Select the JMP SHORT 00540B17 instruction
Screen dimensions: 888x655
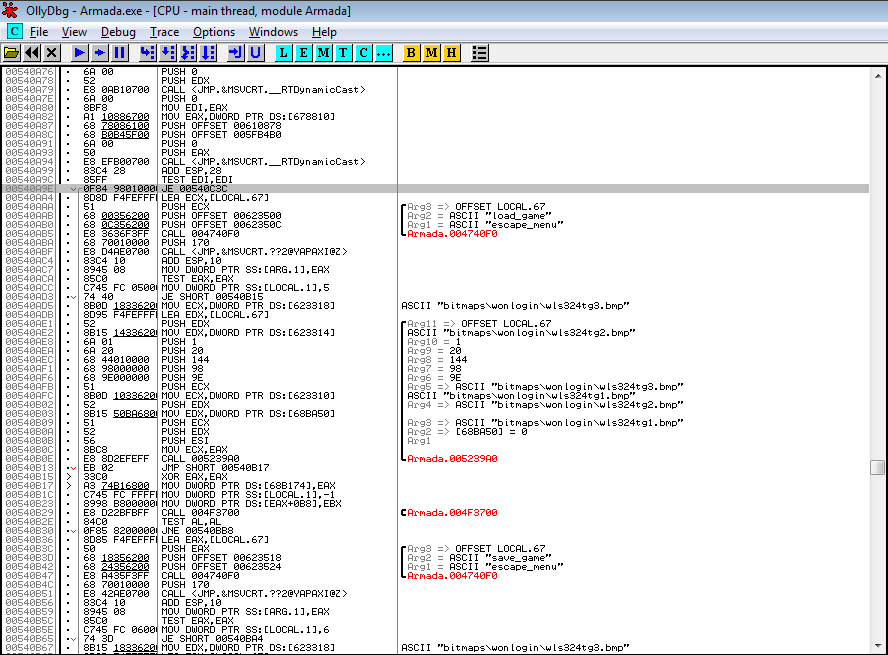(215, 468)
